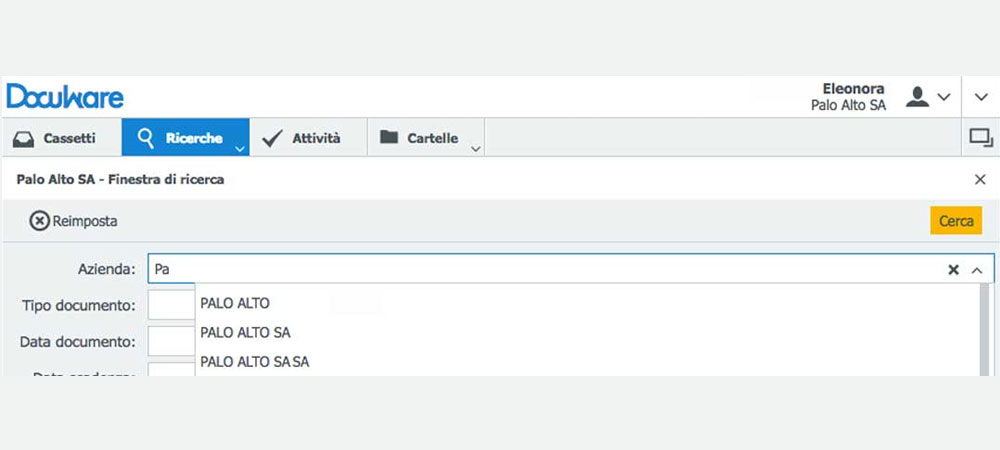Collapse the Azienda suggestion list chevron
This screenshot has height=450, width=1000.
pos(977,270)
